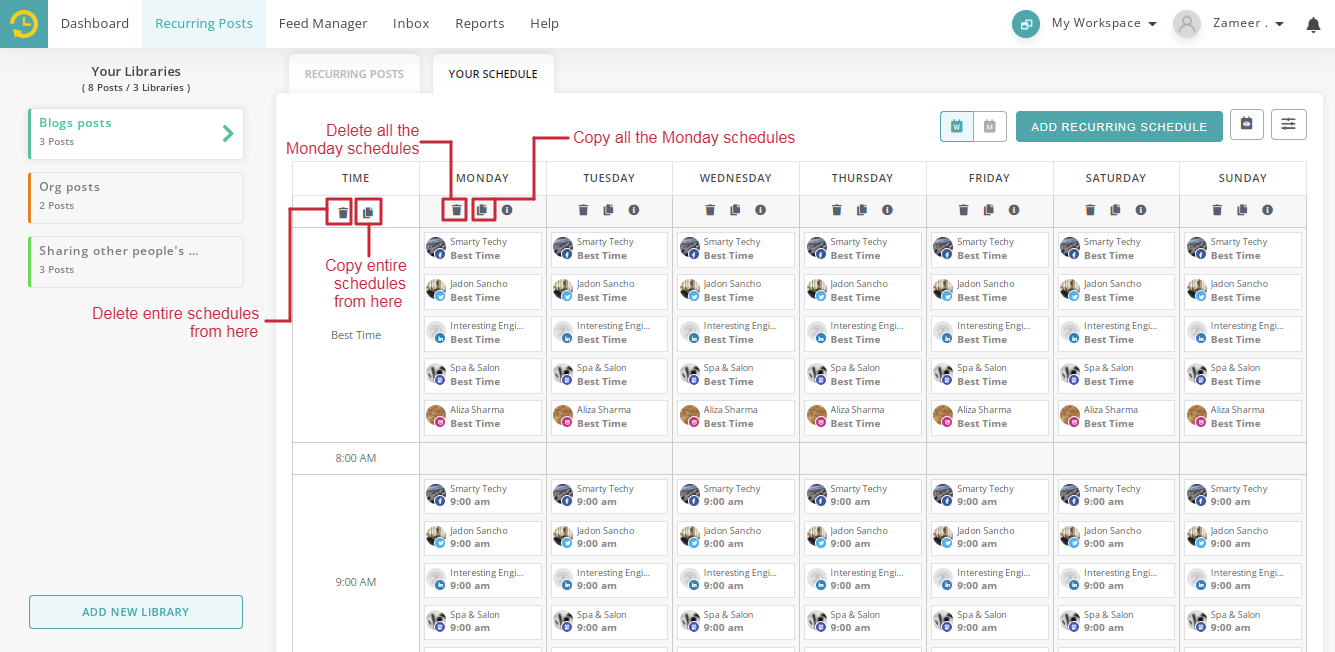The image size is (1335, 652).
Task: Open the workspace switcher icon
Action: pos(1026,24)
